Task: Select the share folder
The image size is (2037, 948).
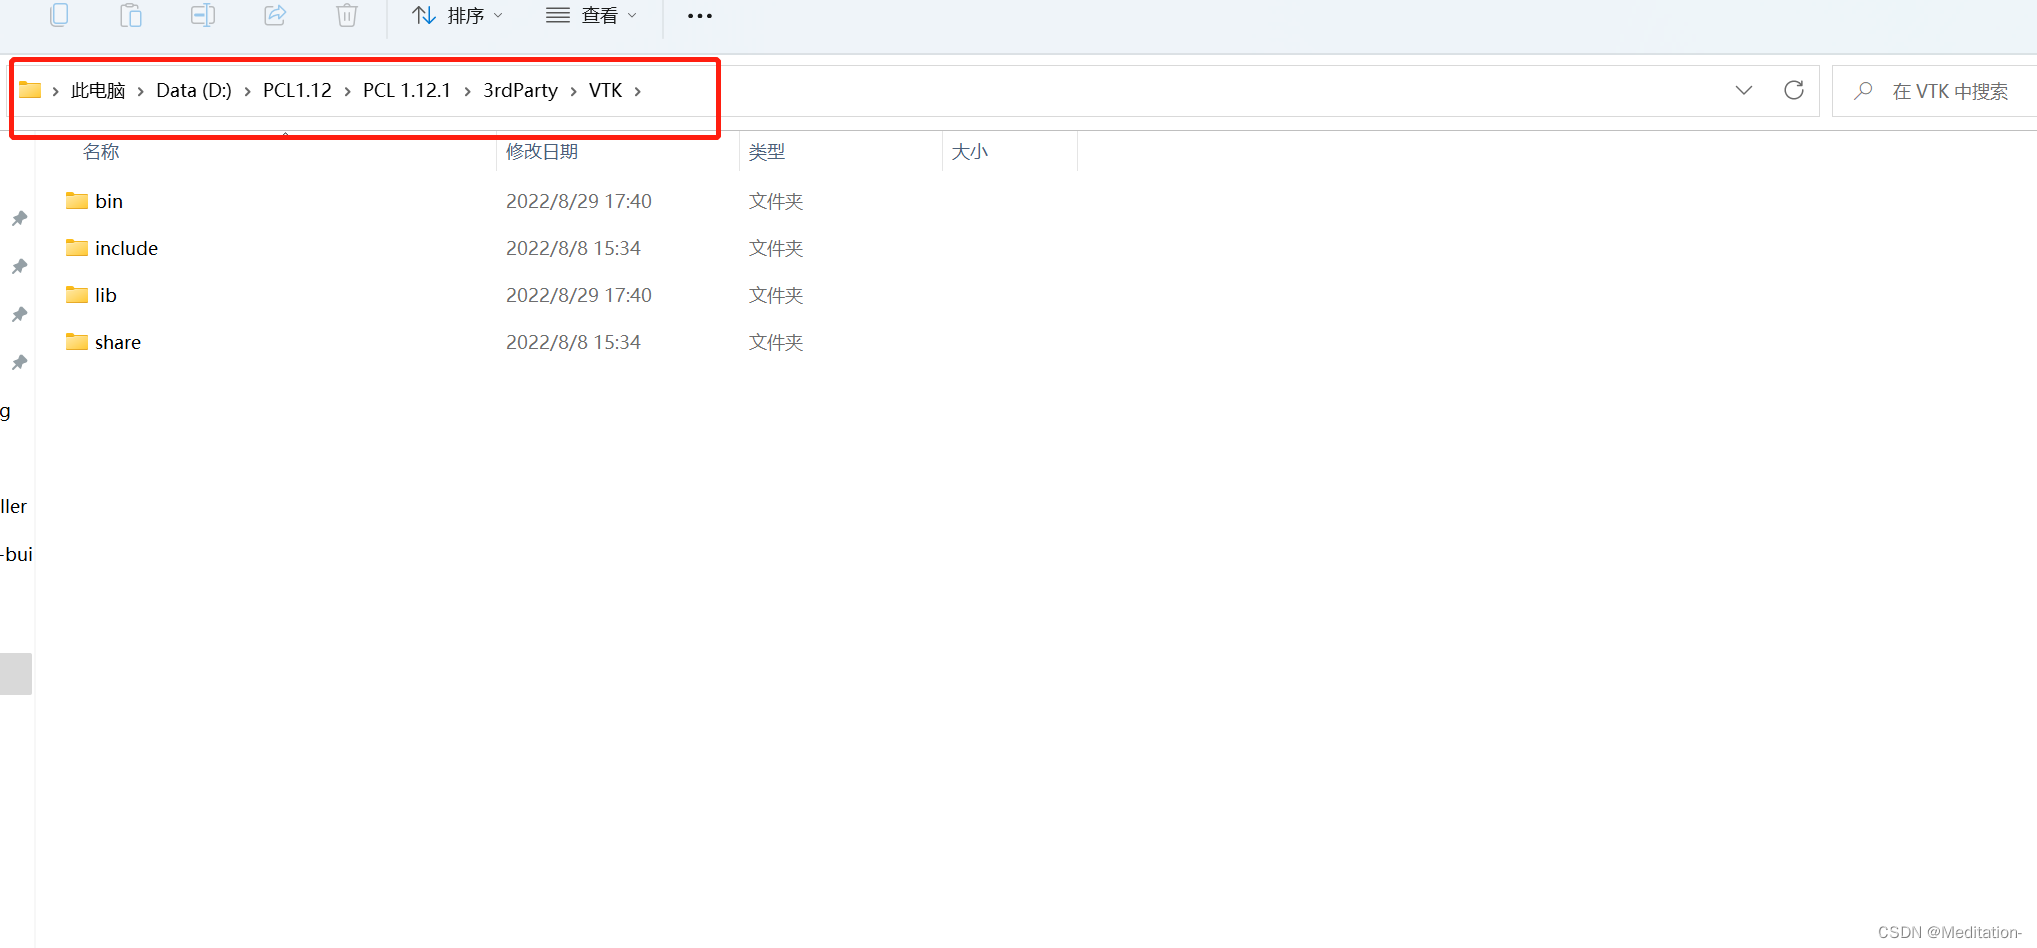Action: pos(118,342)
